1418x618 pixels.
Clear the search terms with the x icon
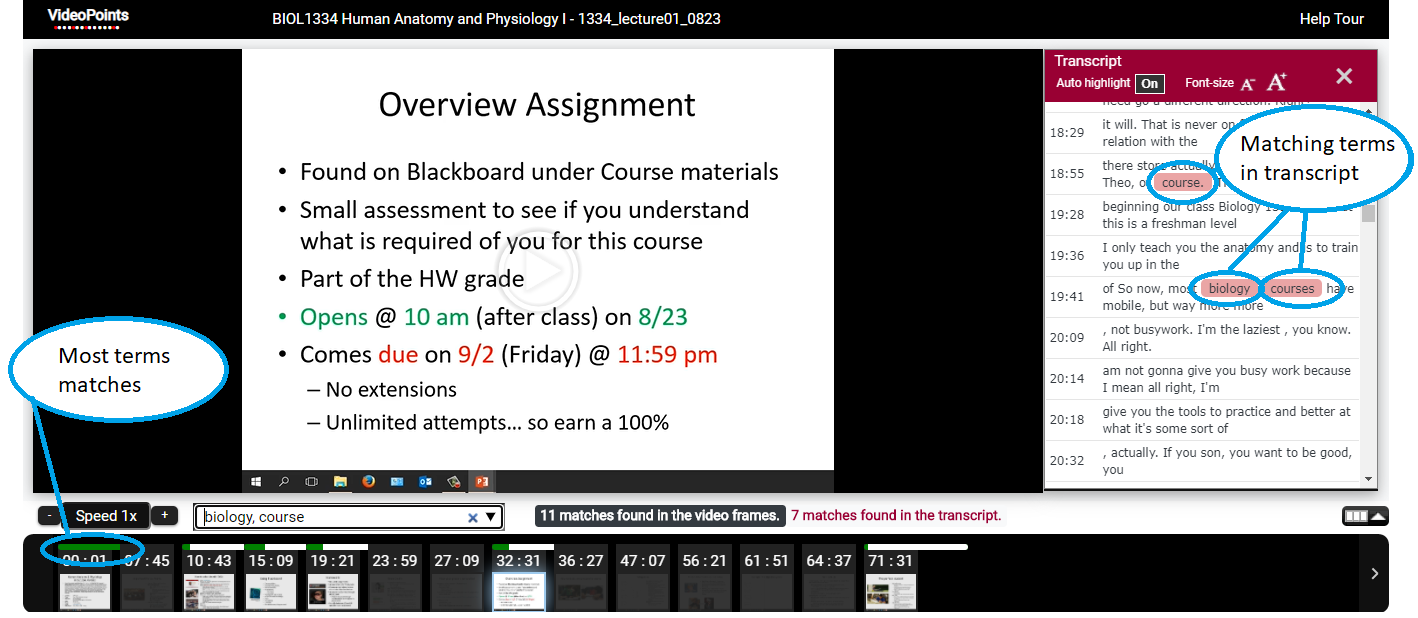(473, 517)
